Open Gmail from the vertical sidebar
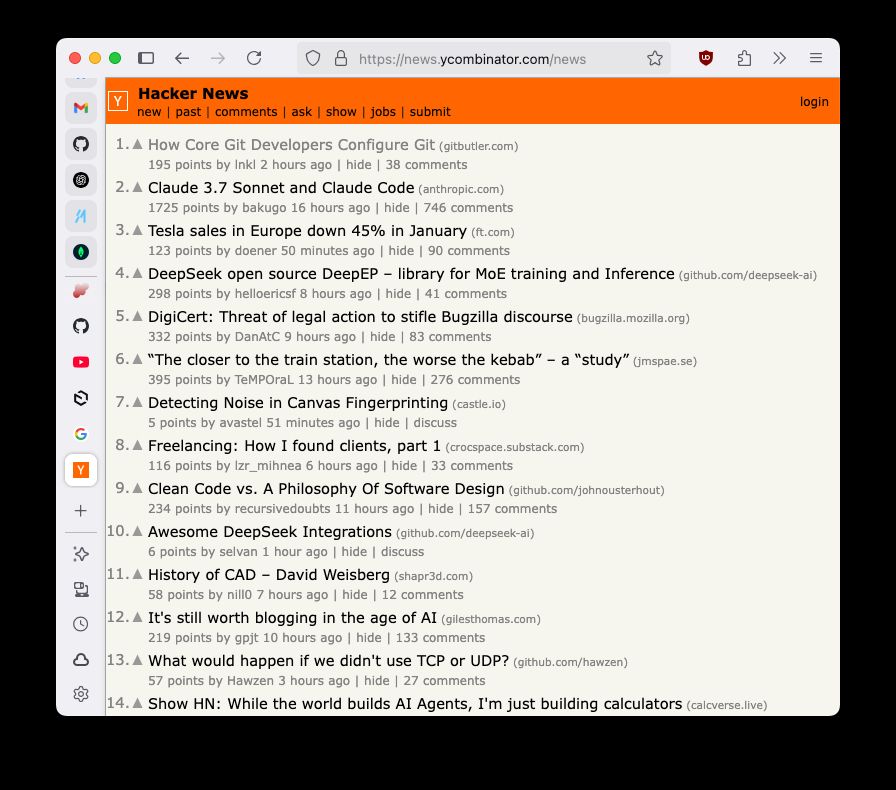Image resolution: width=896 pixels, height=790 pixels. click(x=80, y=107)
